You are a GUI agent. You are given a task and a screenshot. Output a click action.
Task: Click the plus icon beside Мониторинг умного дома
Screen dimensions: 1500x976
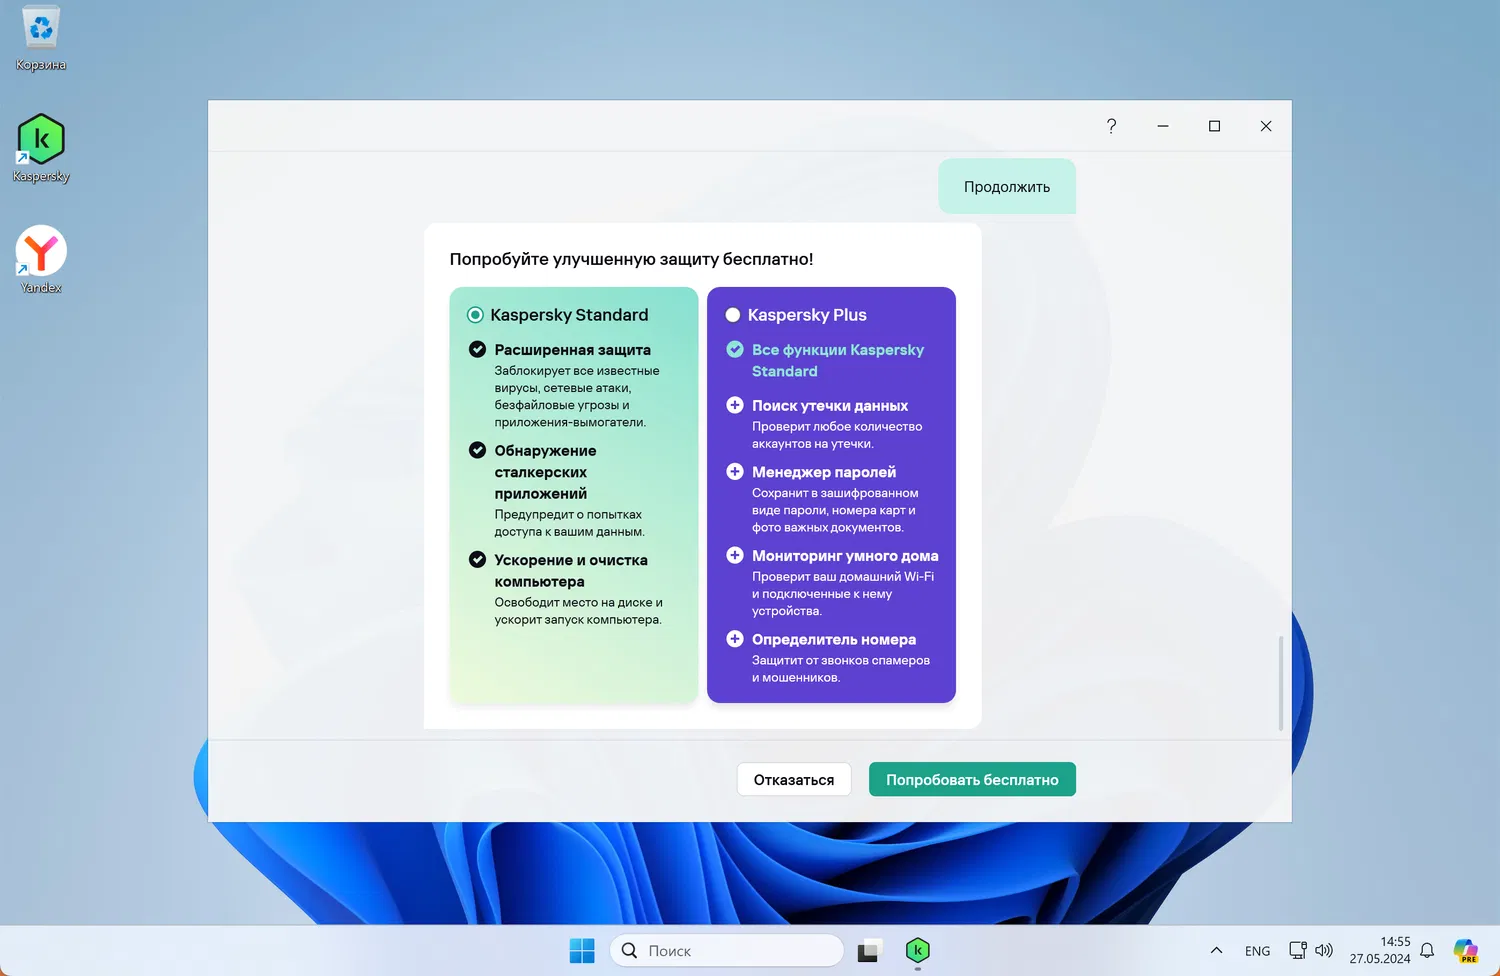(x=735, y=555)
